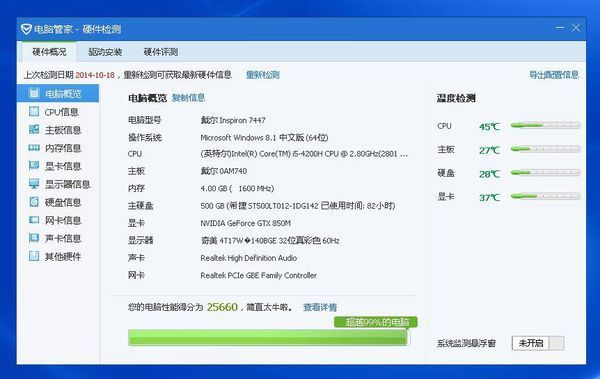This screenshot has width=600, height=379.
Task: Click the green performance score bar
Action: tap(269, 338)
